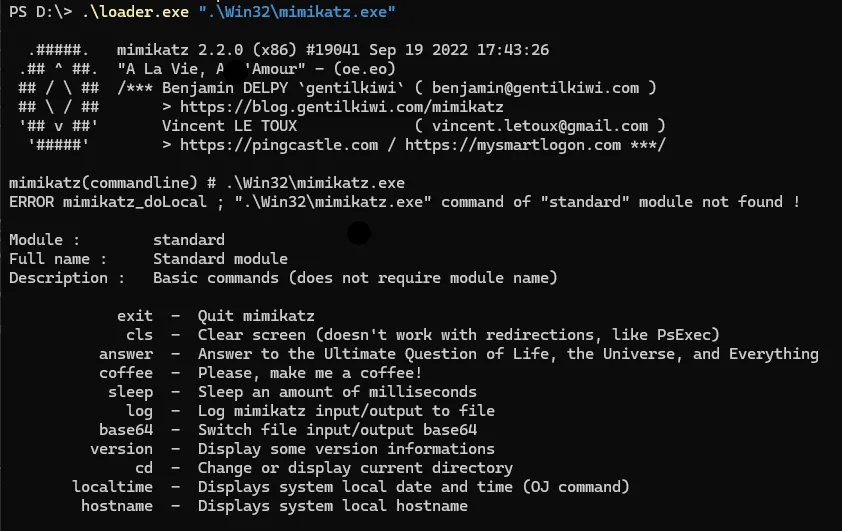Click the "answer" command name
The height and width of the screenshot is (531, 842).
[126, 354]
